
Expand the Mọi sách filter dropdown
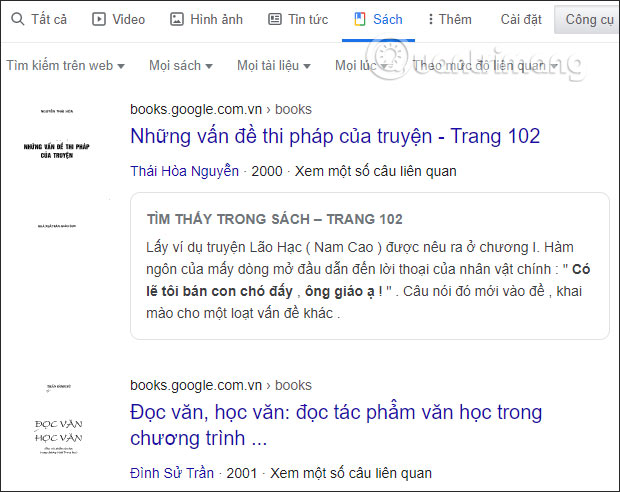[181, 65]
